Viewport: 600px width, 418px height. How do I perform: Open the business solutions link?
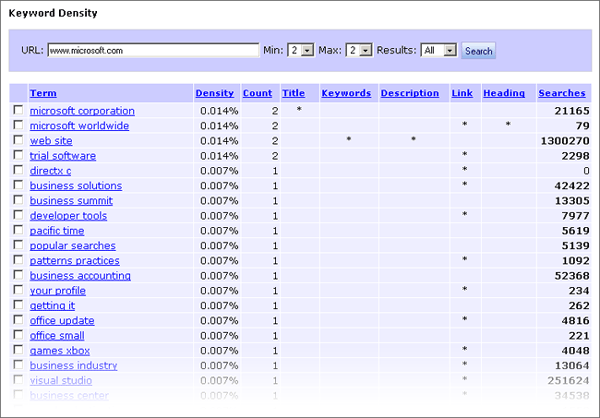click(76, 186)
